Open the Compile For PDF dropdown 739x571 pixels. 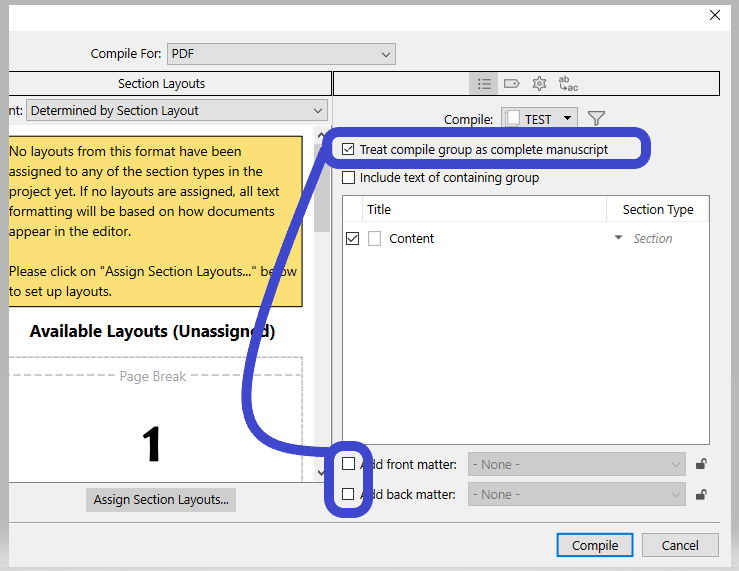(281, 54)
